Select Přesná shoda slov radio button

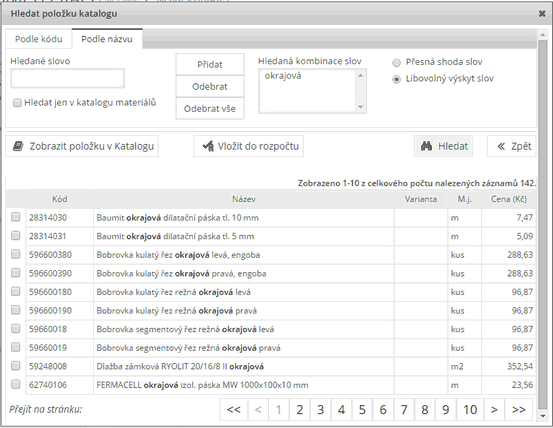[396, 63]
